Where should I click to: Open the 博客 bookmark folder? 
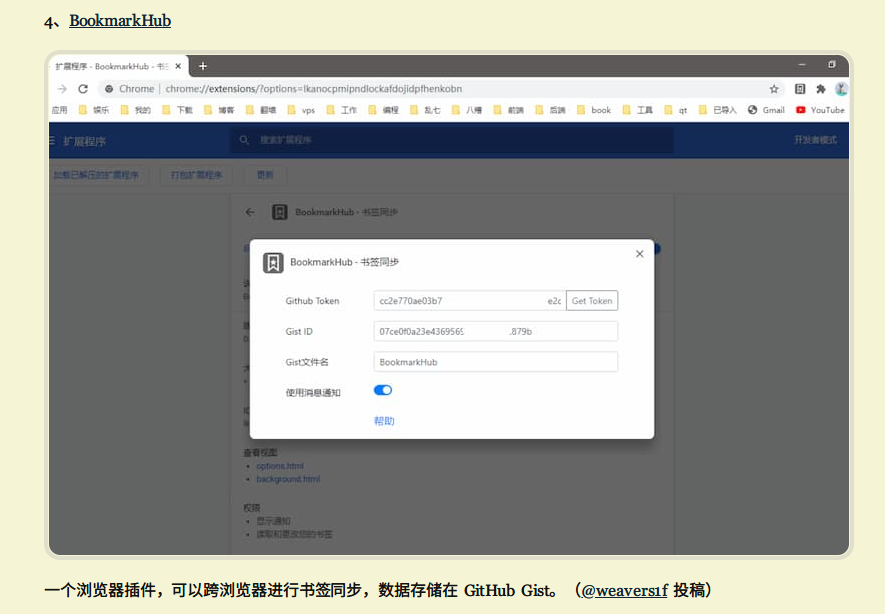pyautogui.click(x=219, y=110)
